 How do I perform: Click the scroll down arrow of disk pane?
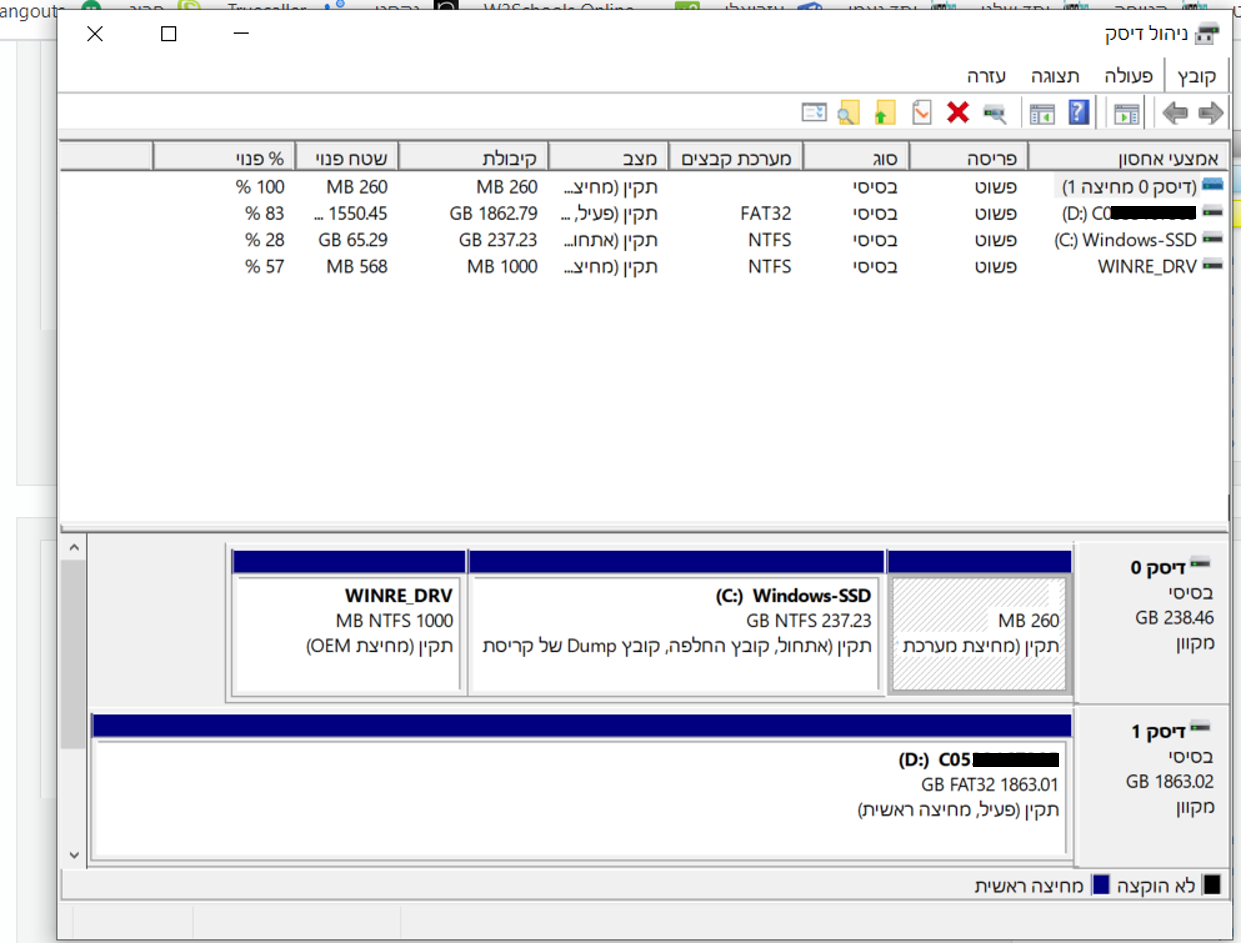point(73,855)
